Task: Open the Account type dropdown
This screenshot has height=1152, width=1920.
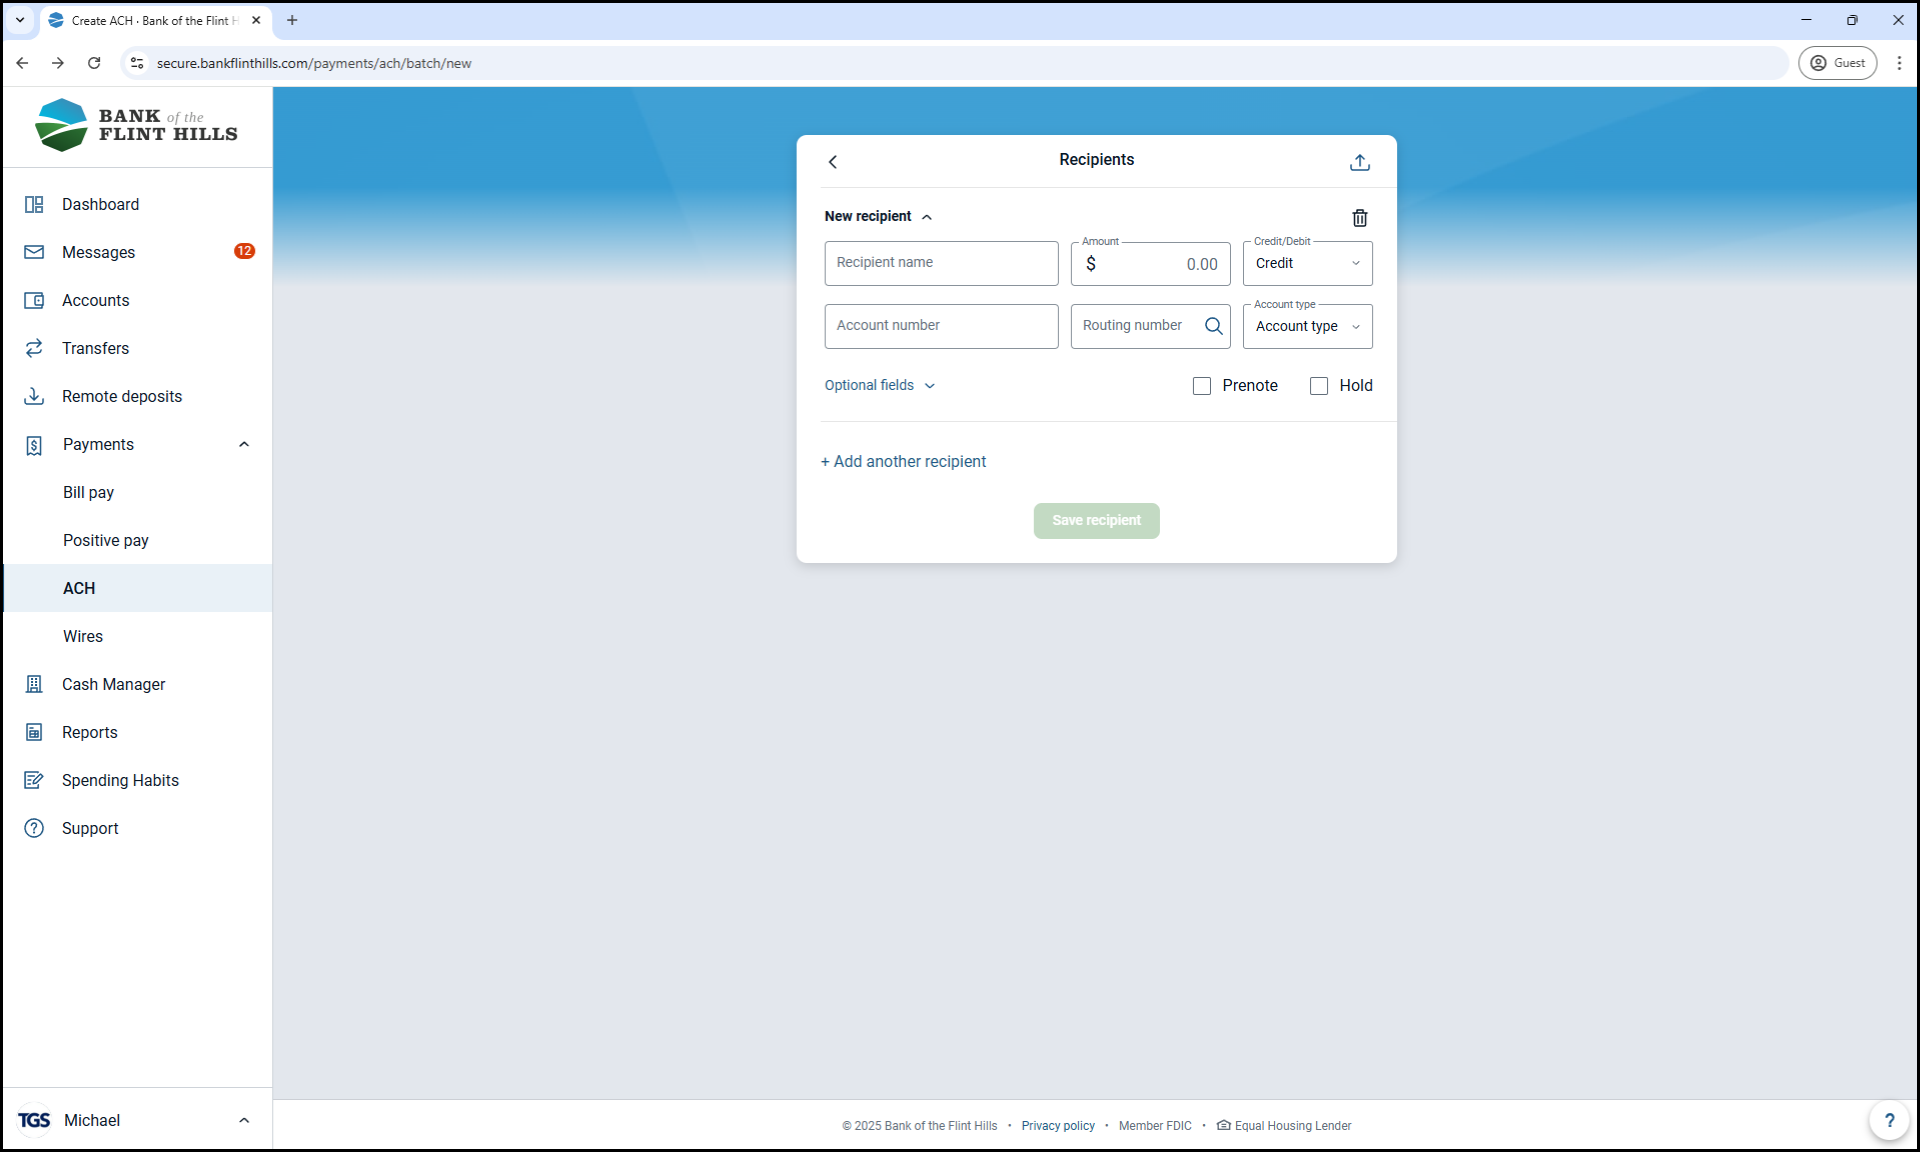Action: pyautogui.click(x=1307, y=327)
